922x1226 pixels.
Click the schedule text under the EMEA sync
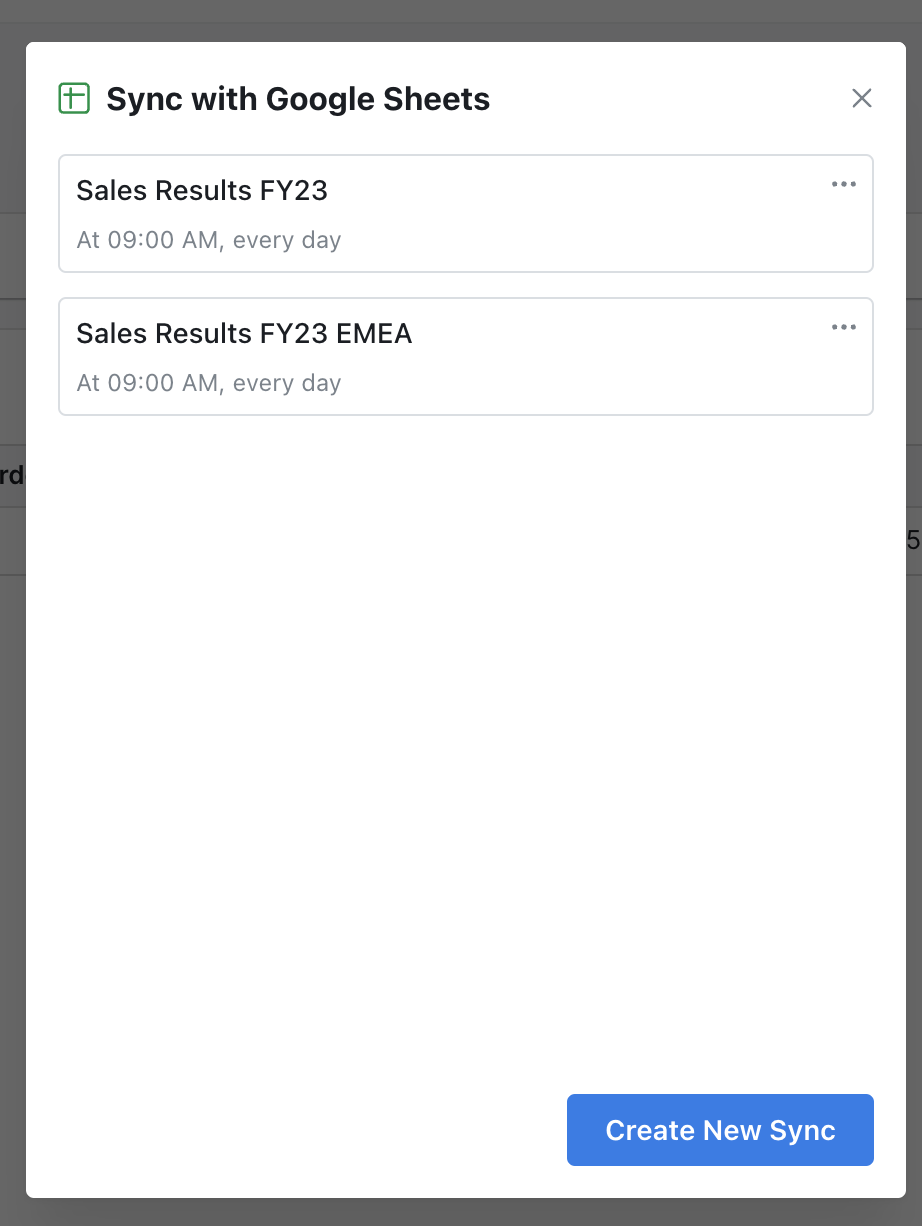[x=209, y=383]
